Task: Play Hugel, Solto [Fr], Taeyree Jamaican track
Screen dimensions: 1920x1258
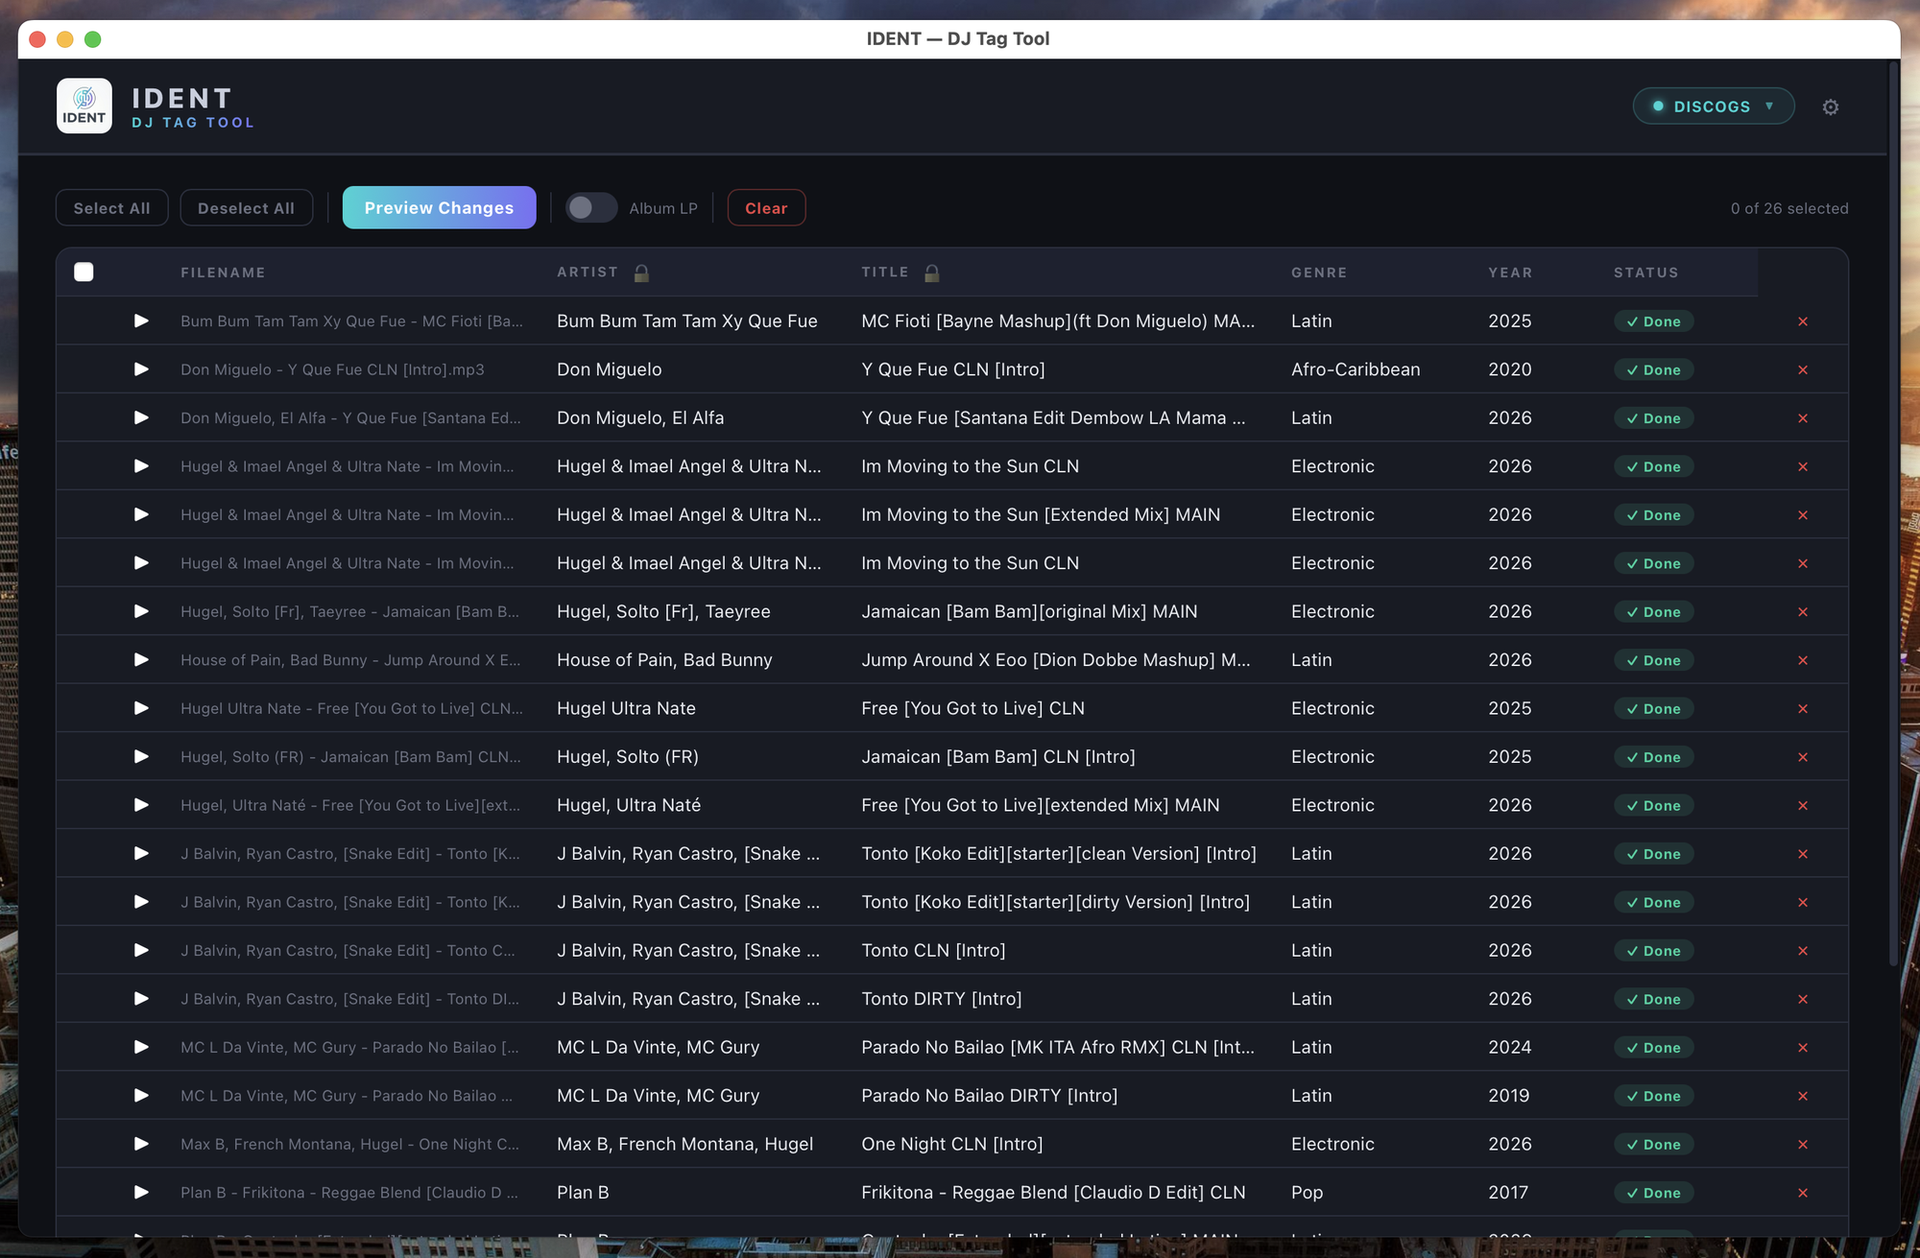Action: (x=141, y=611)
